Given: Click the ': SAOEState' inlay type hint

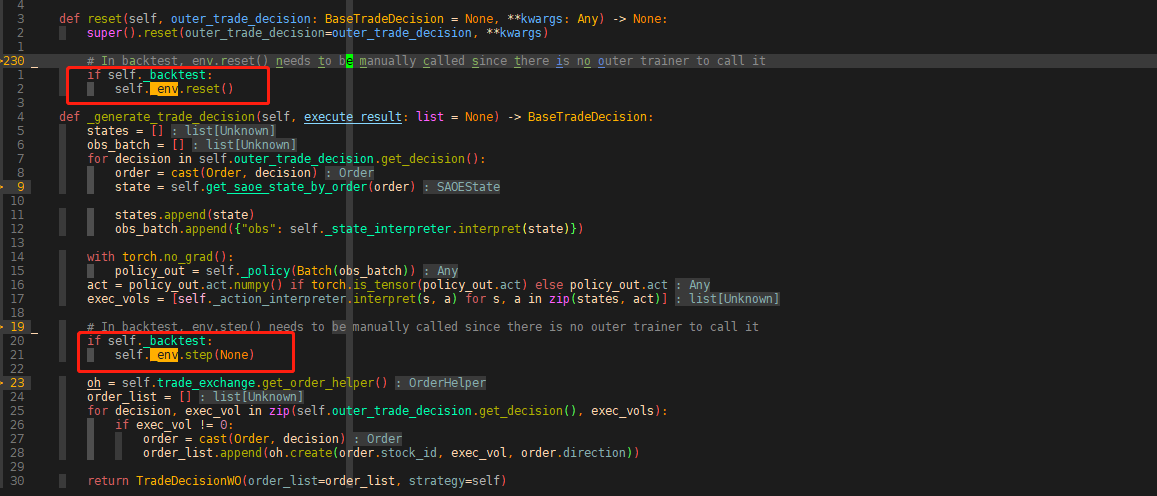Looking at the screenshot, I should coord(462,187).
